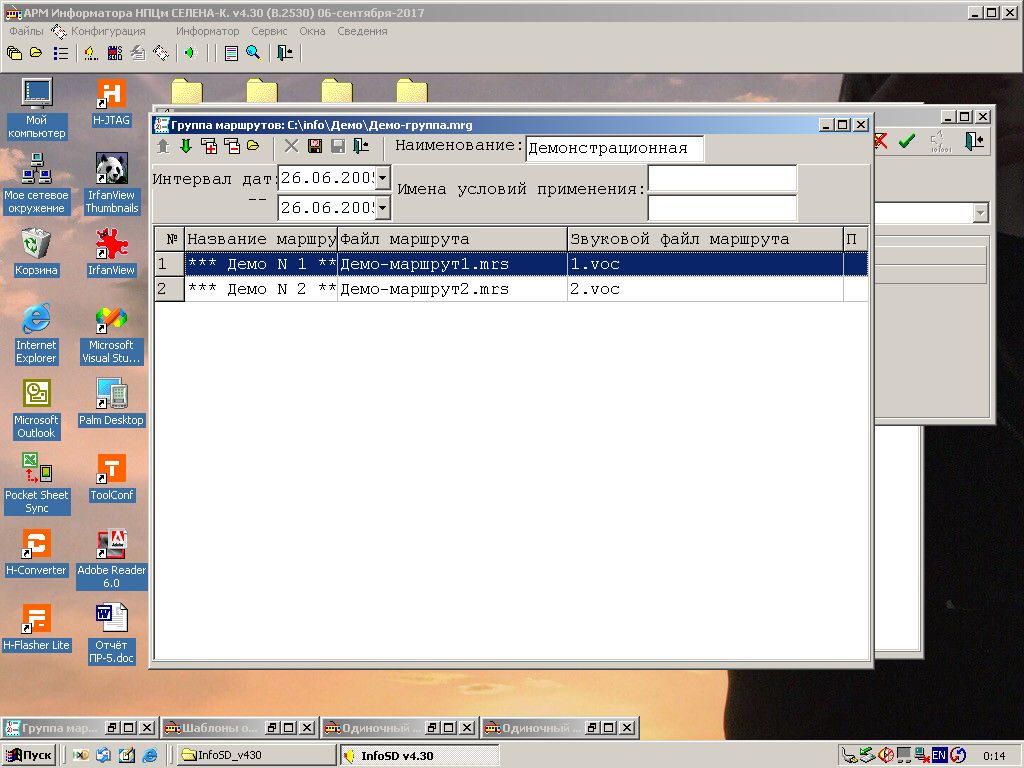The height and width of the screenshot is (768, 1024).
Task: Open the Пуск start button
Action: click(29, 755)
